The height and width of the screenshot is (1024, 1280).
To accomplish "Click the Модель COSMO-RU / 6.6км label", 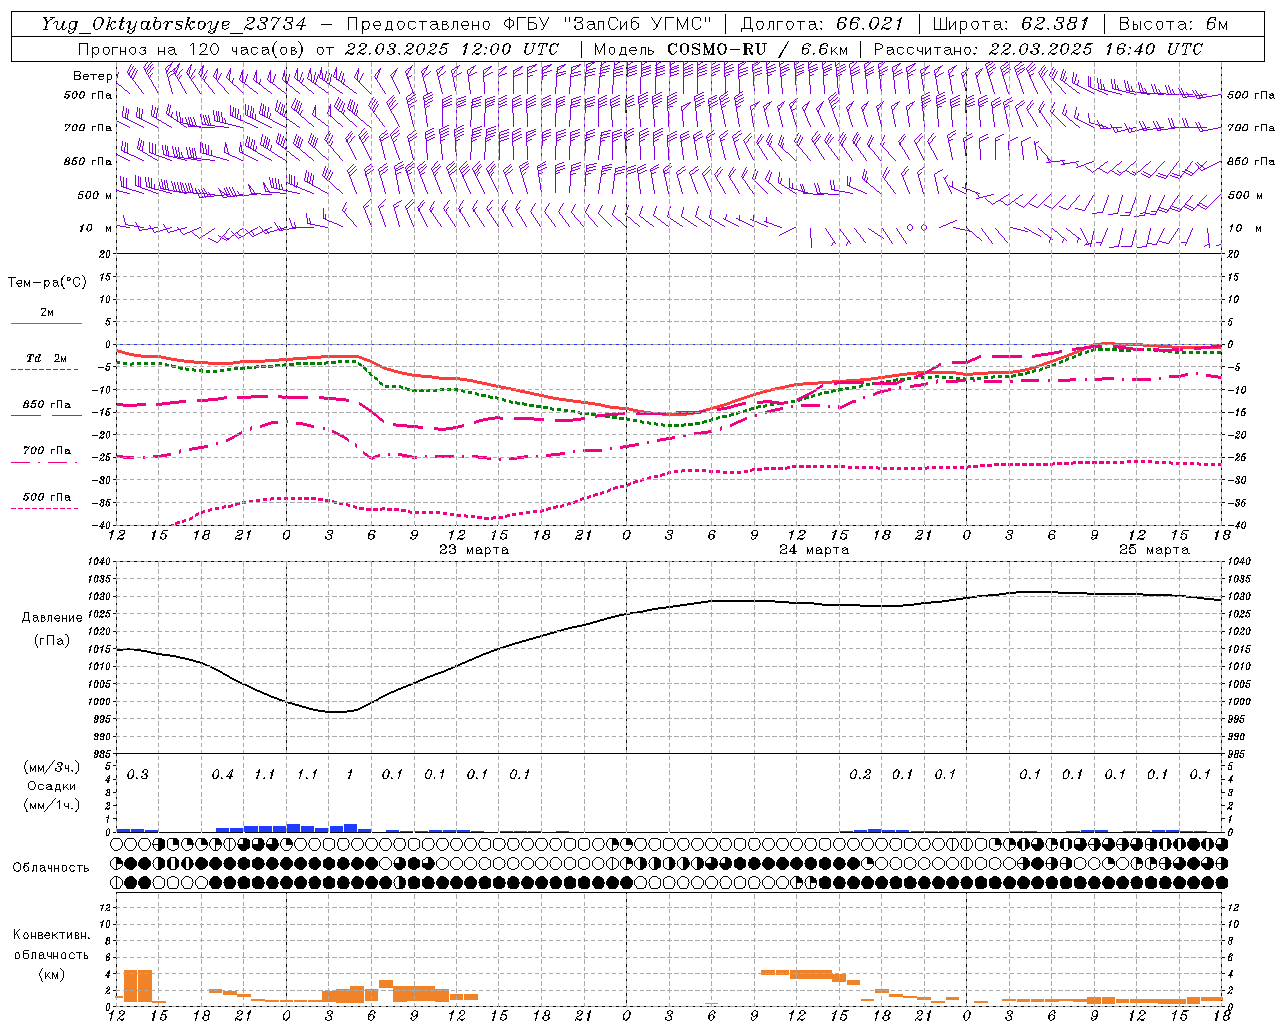I will 720,49.
